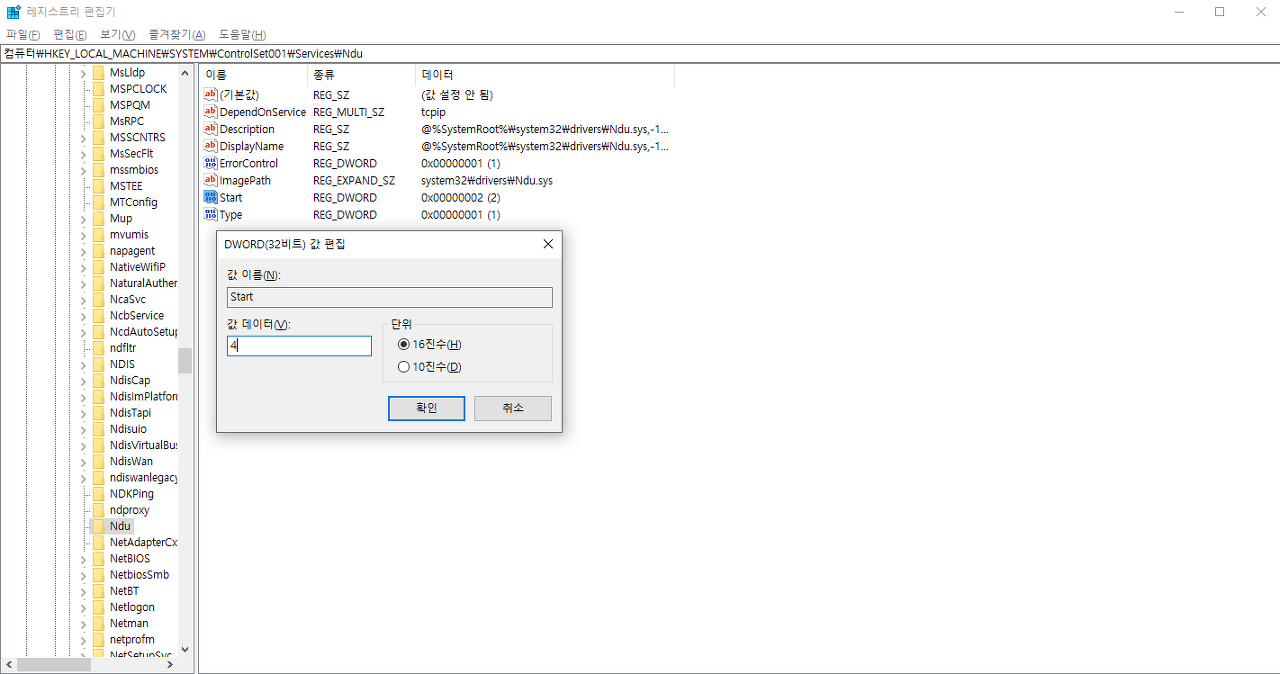
Task: Expand the MsSecFlt tree node
Action: click(x=83, y=154)
